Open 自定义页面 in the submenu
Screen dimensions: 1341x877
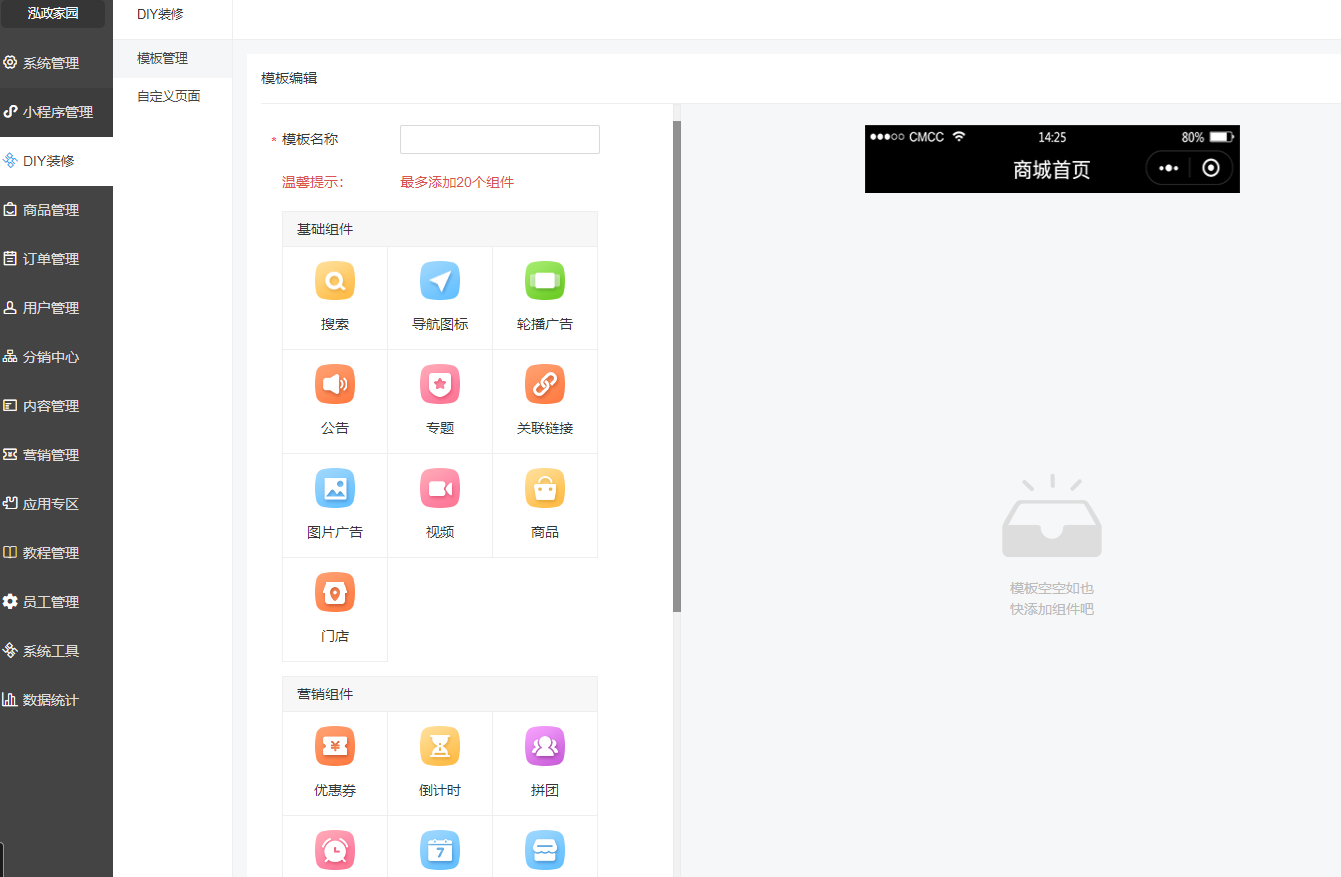click(x=169, y=97)
